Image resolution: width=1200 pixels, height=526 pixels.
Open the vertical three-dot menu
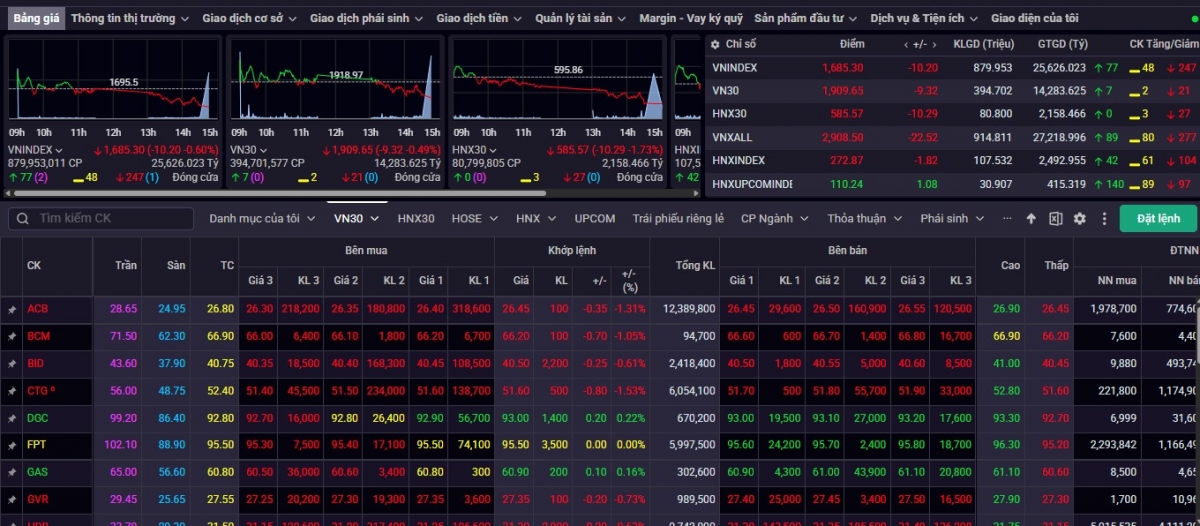(1104, 219)
